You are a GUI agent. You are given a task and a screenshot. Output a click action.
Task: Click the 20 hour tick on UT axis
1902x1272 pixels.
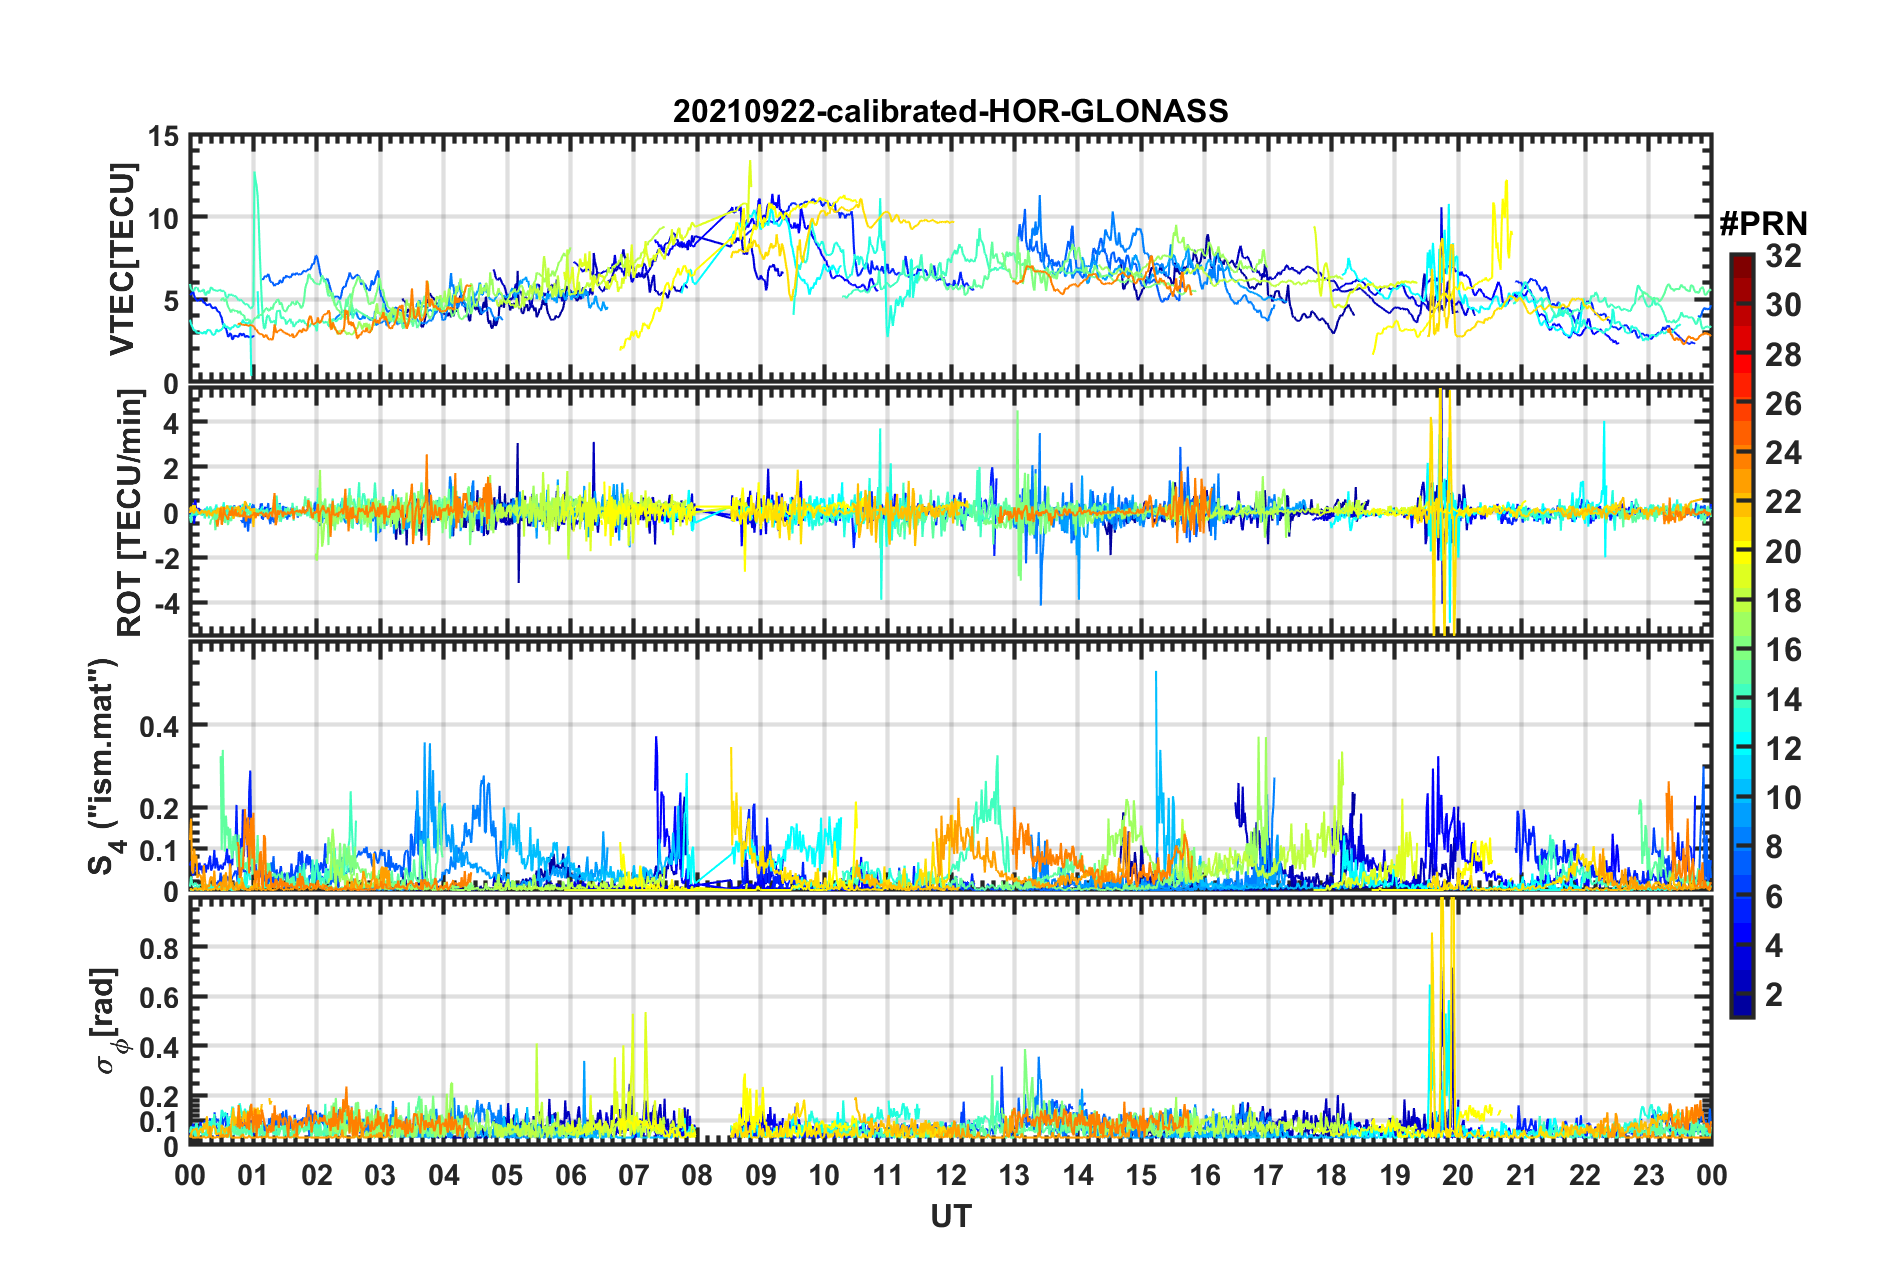coord(1458,1175)
